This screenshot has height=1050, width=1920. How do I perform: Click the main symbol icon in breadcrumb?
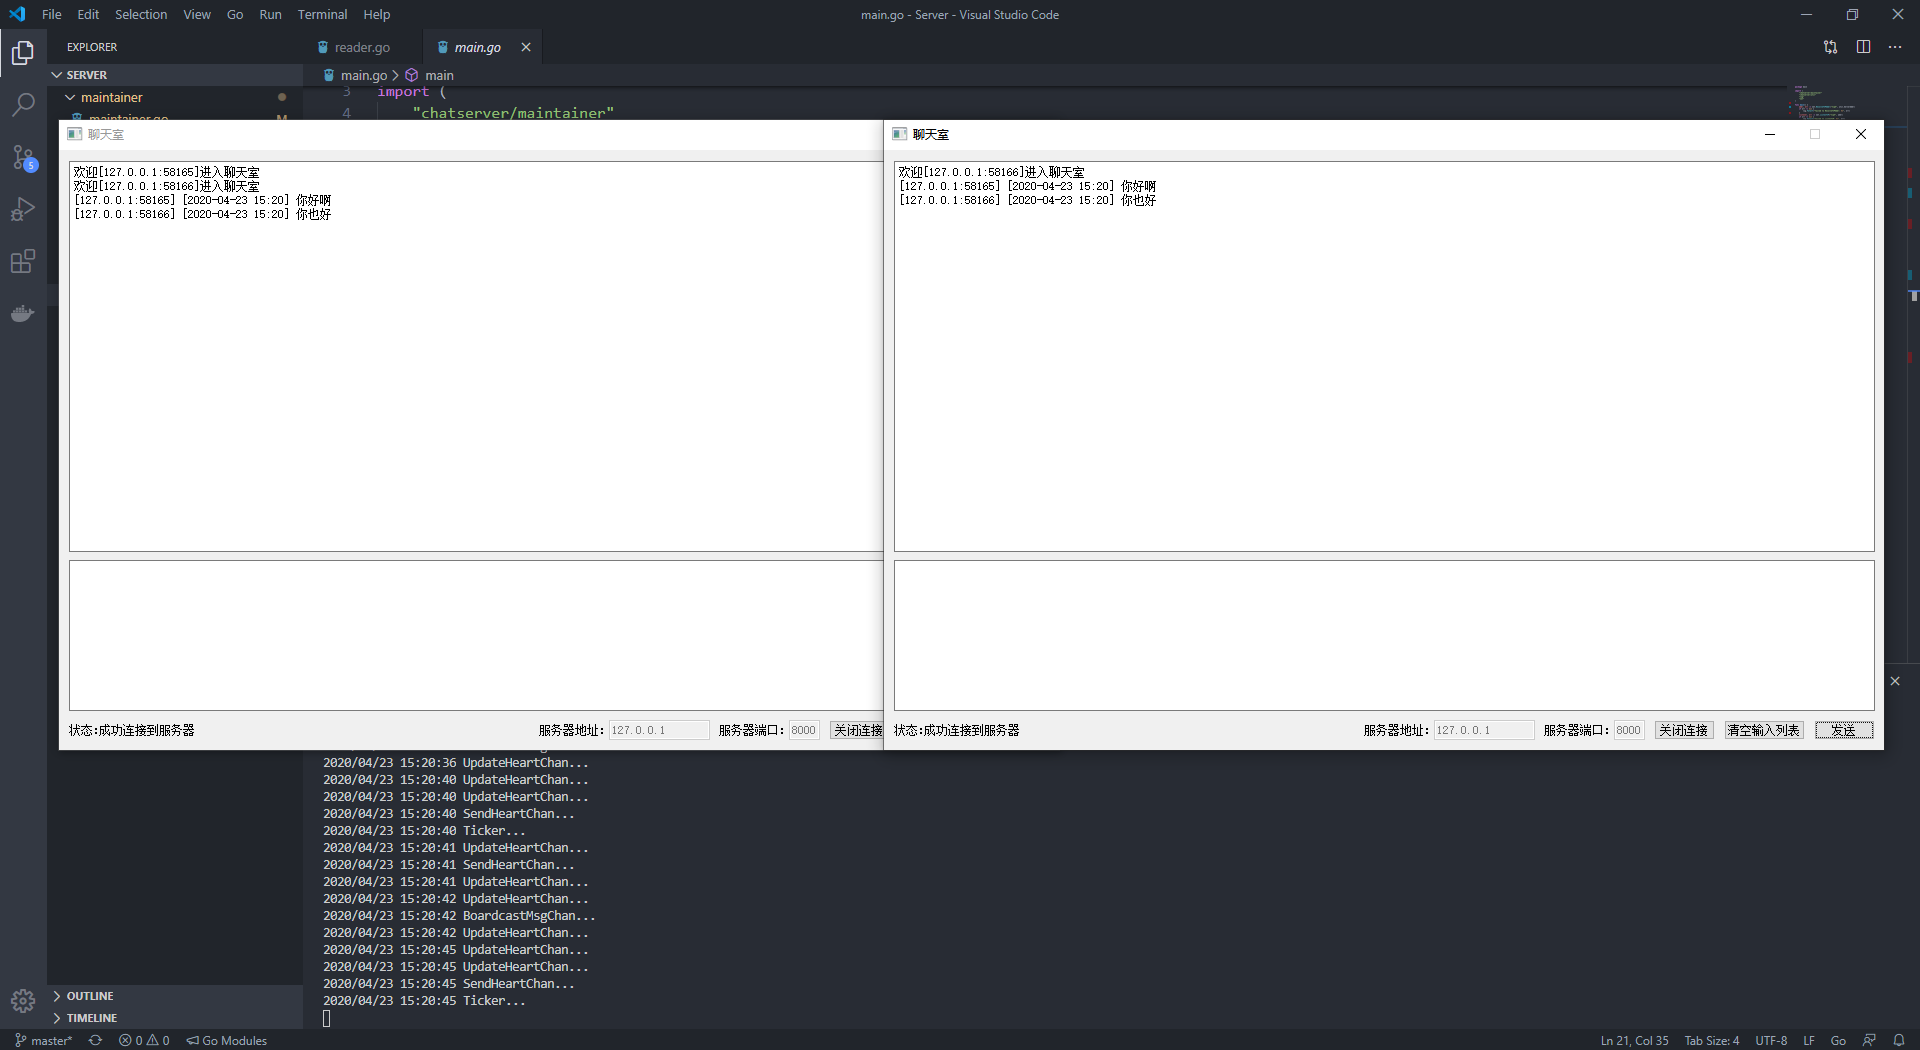point(412,75)
